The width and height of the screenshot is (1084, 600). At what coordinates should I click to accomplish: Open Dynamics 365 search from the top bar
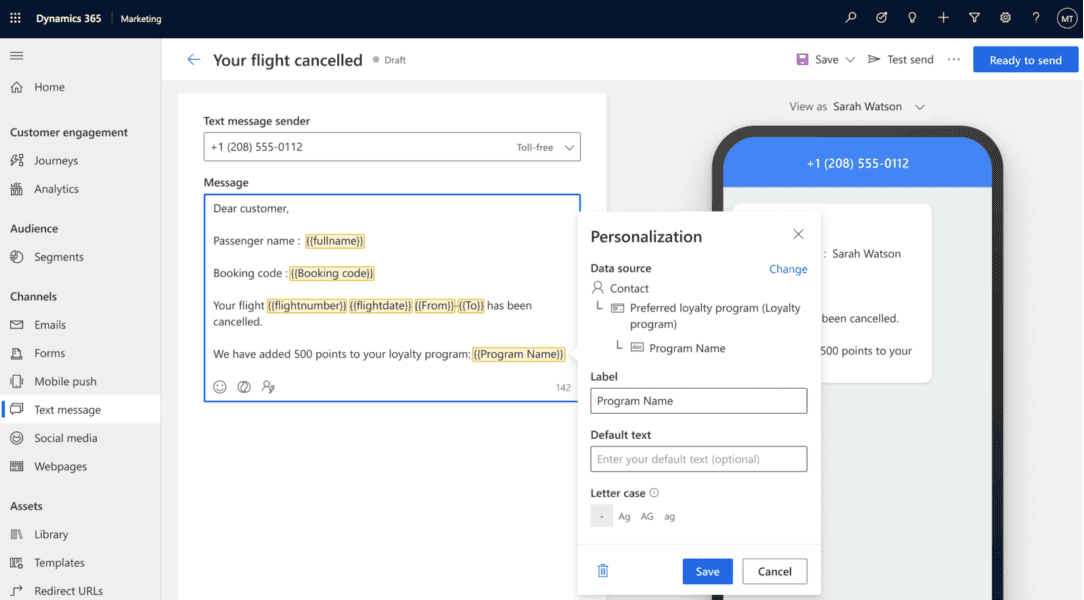[850, 17]
